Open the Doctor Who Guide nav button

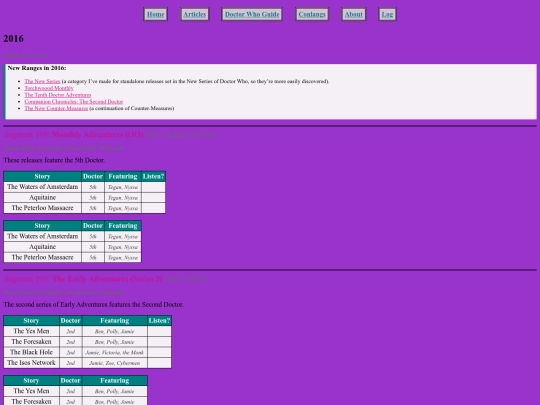(252, 14)
